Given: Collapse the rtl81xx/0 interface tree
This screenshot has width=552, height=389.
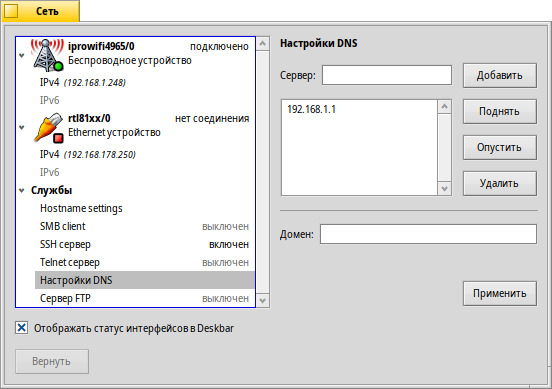Looking at the screenshot, I should pyautogui.click(x=21, y=127).
